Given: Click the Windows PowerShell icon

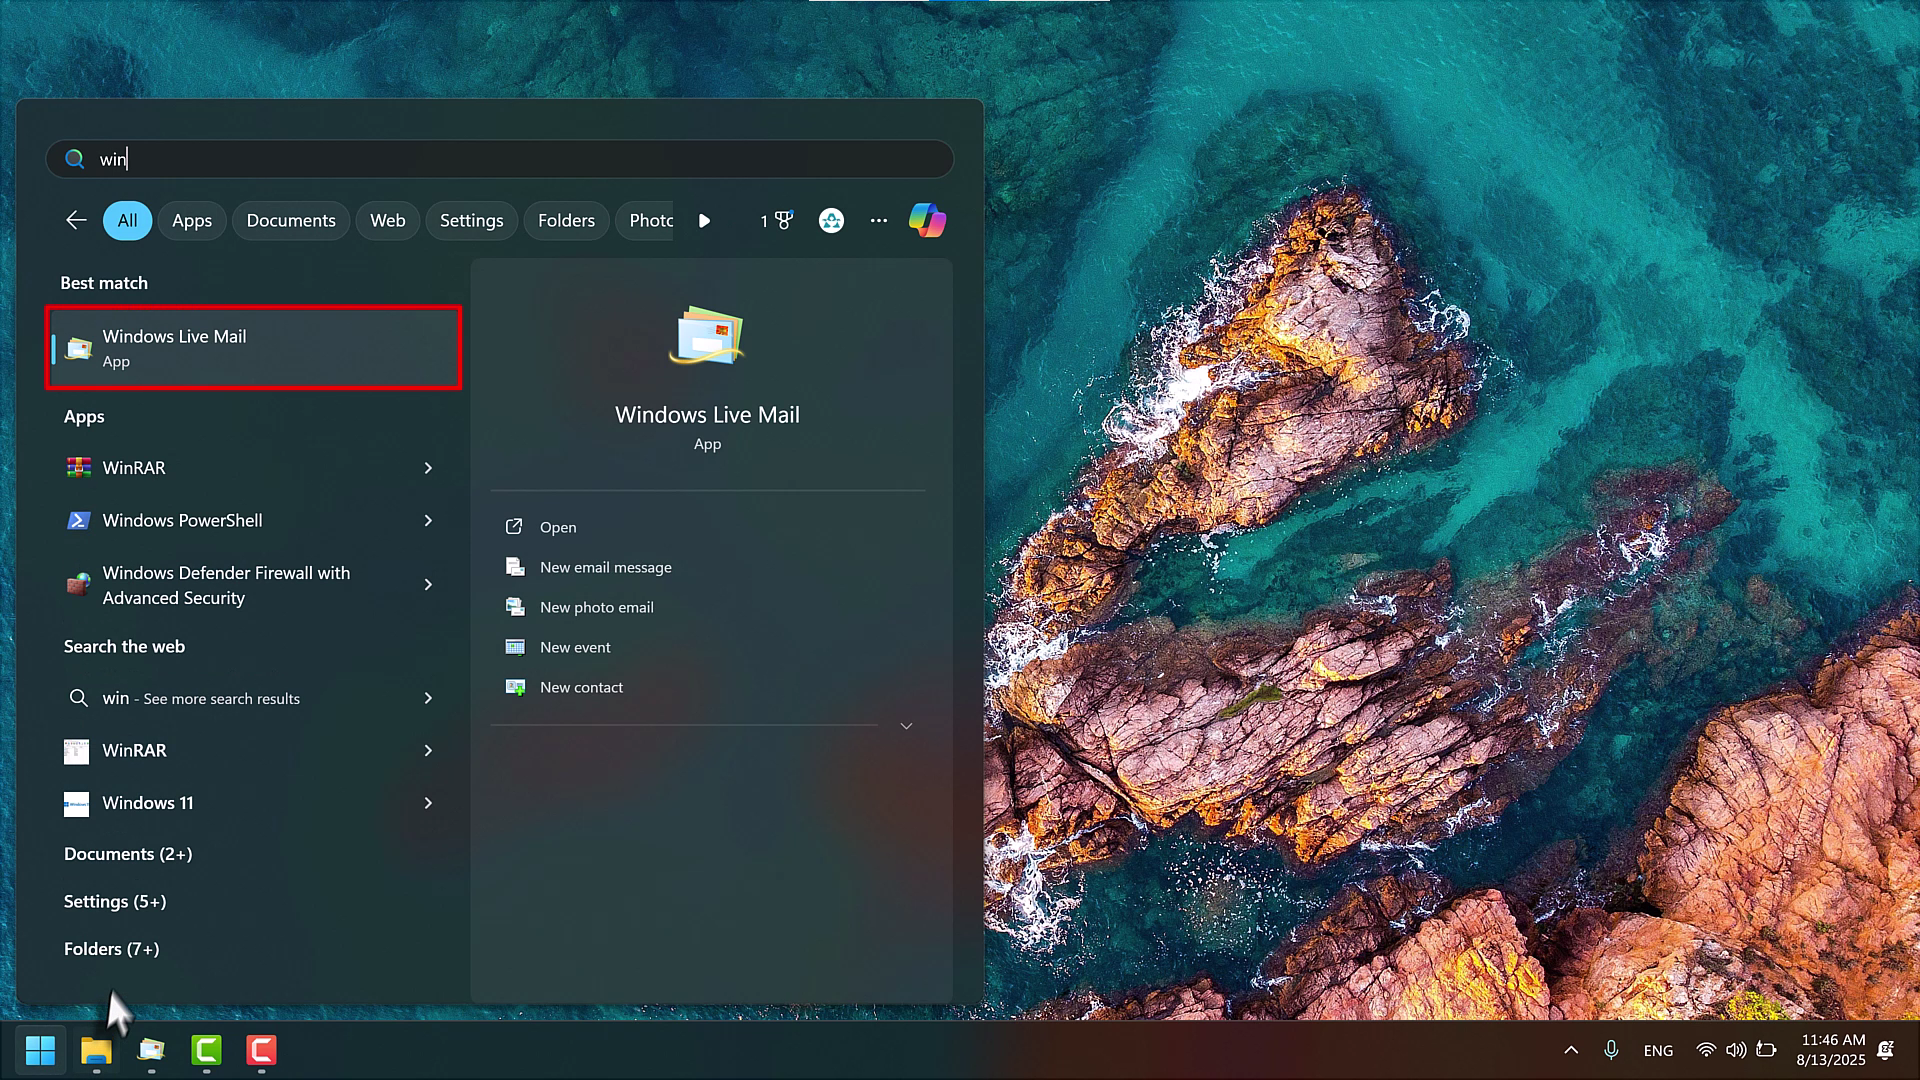Looking at the screenshot, I should 78,521.
